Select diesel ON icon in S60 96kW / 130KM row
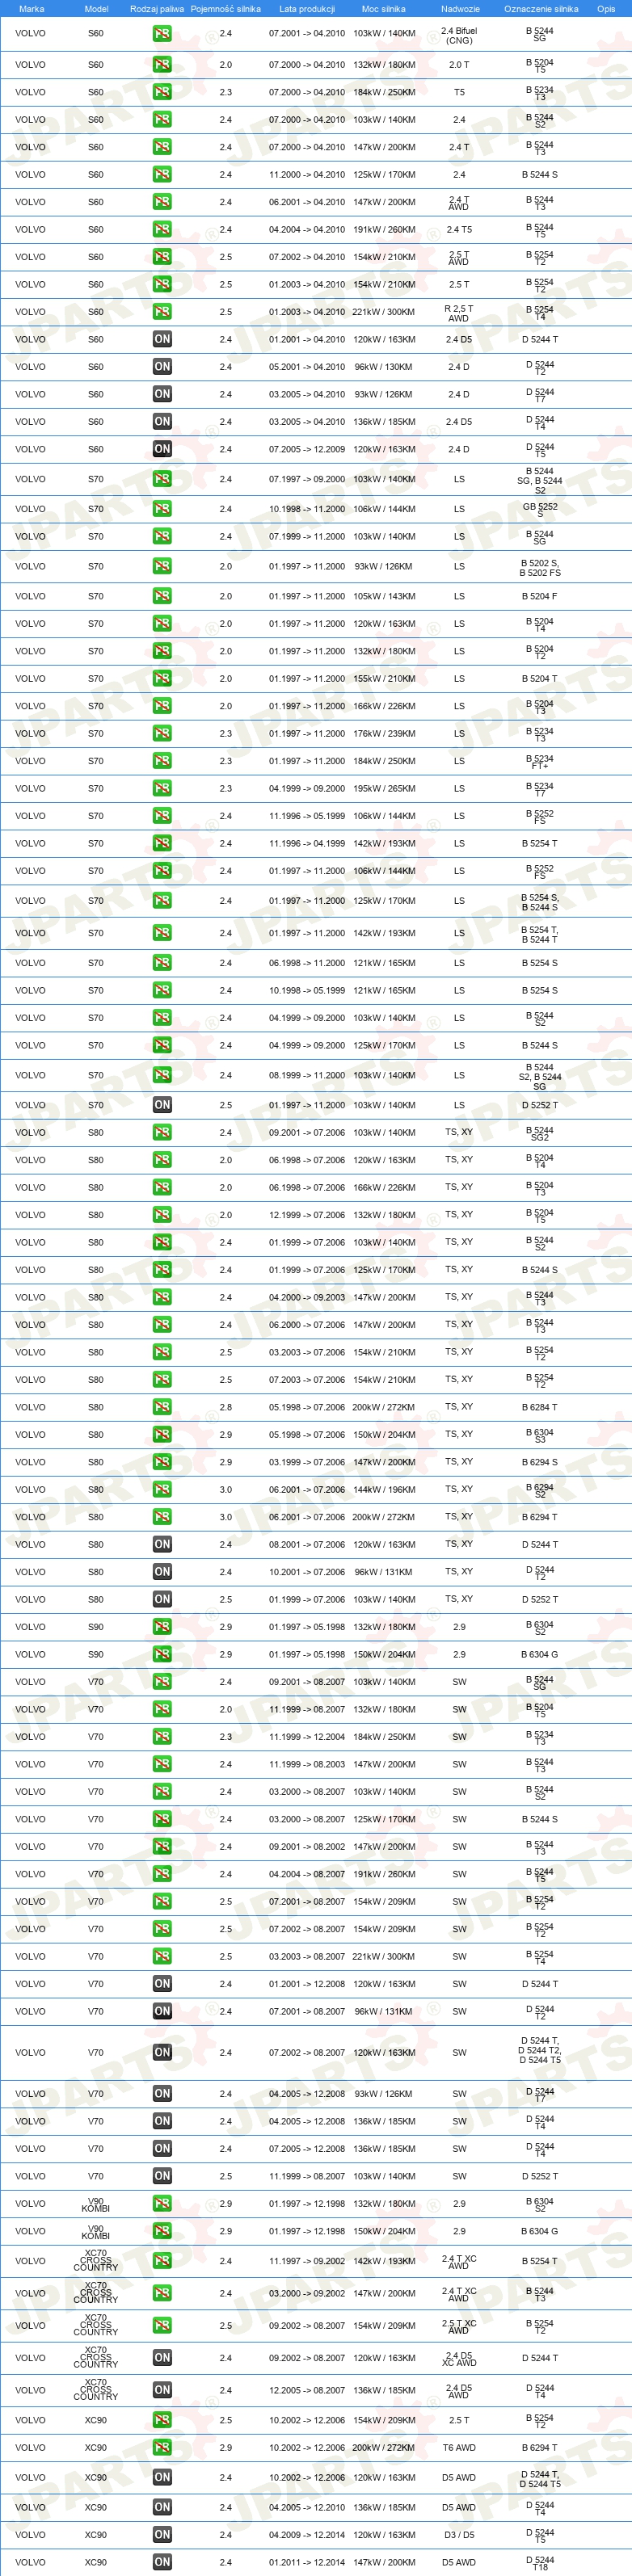Image resolution: width=632 pixels, height=2576 pixels. click(x=162, y=367)
